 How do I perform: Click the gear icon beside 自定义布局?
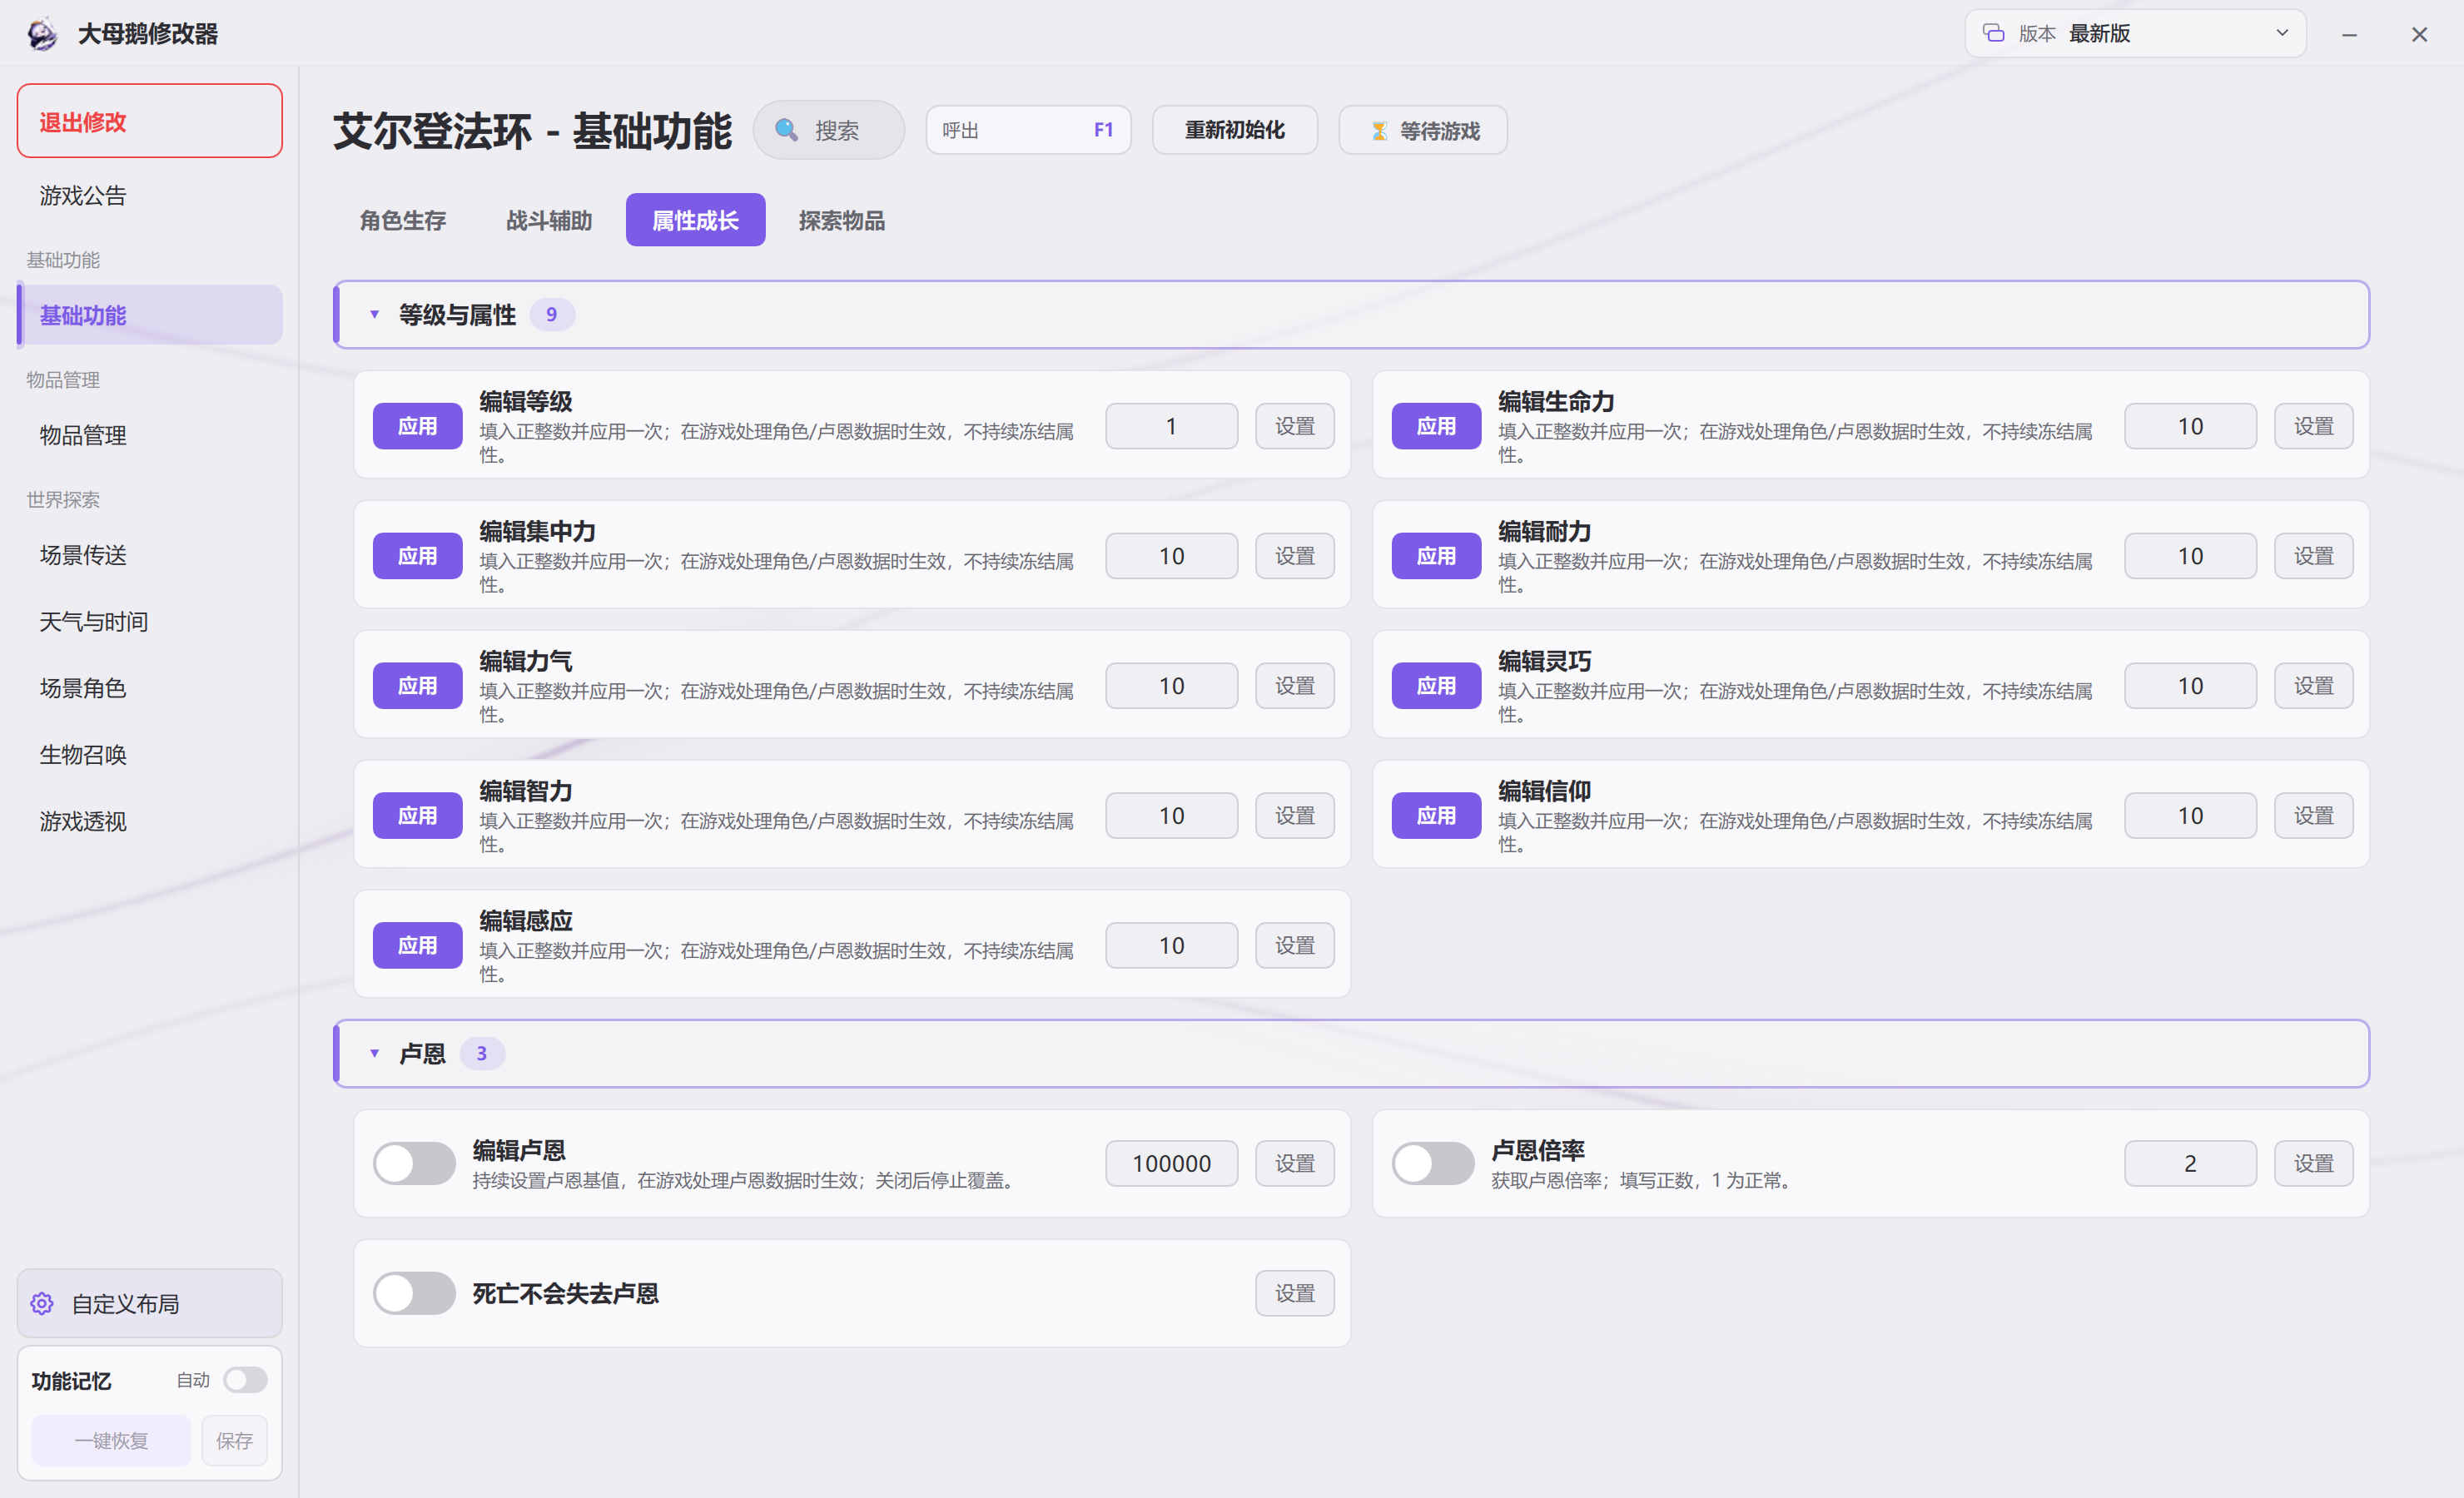(x=42, y=1304)
